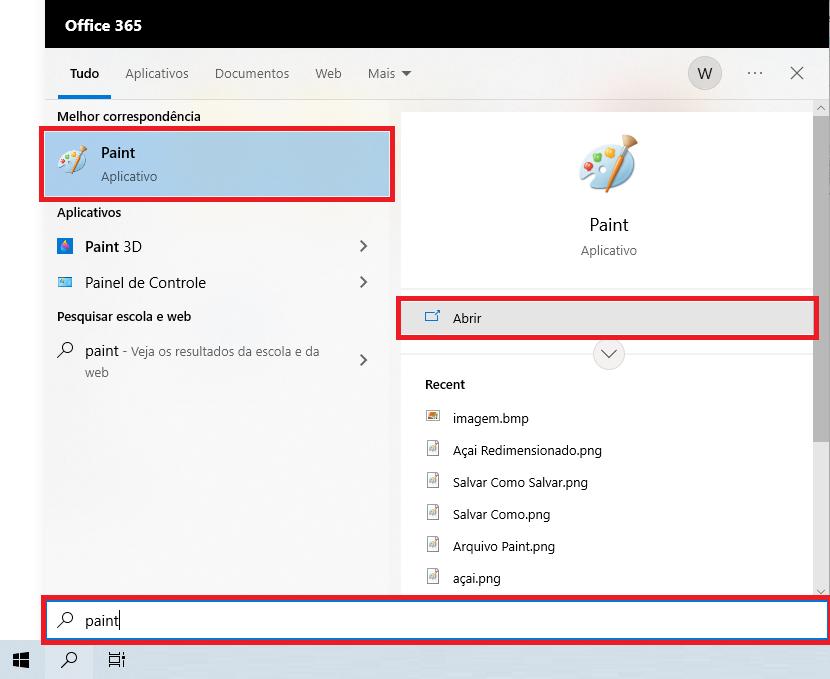Click the scrollbar up arrow
The image size is (830, 679).
tap(821, 108)
